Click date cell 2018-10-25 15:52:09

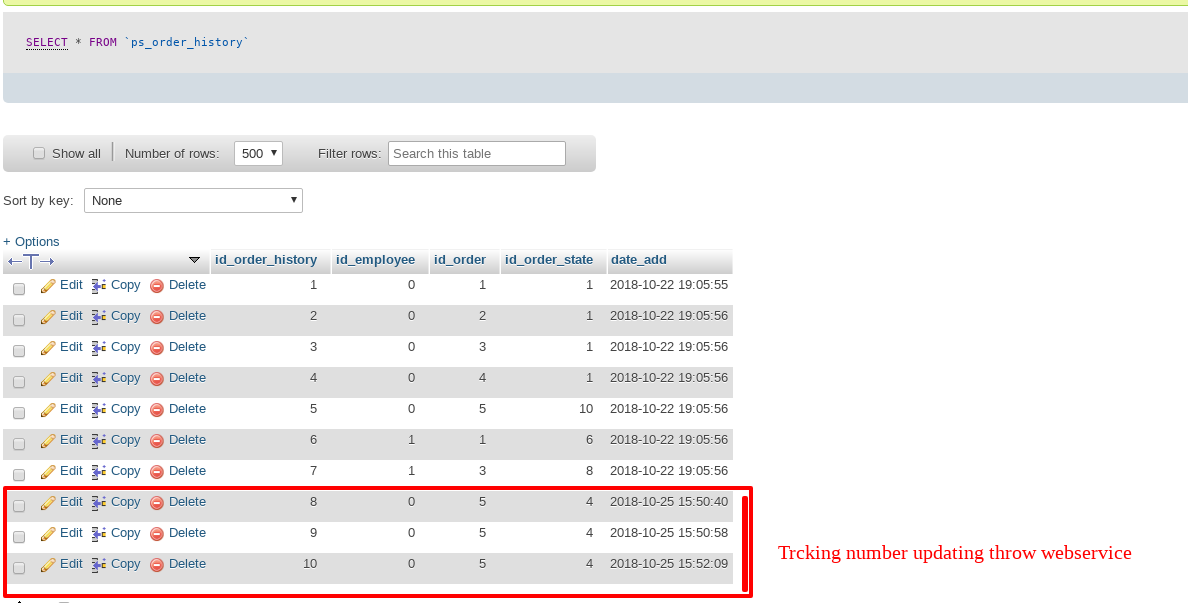[669, 564]
